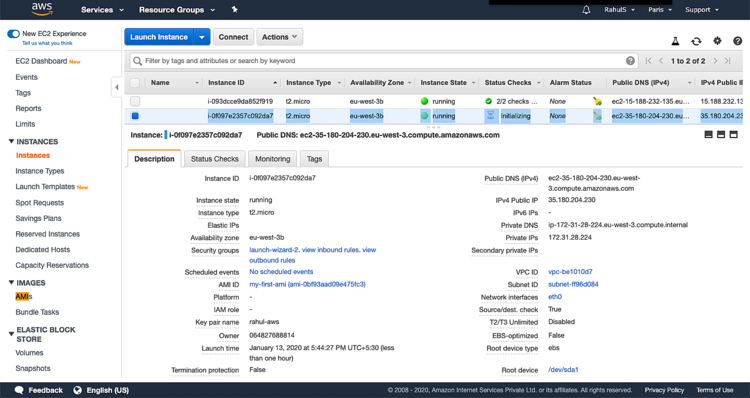Open the help question mark icon
750x398 pixels.
point(738,41)
